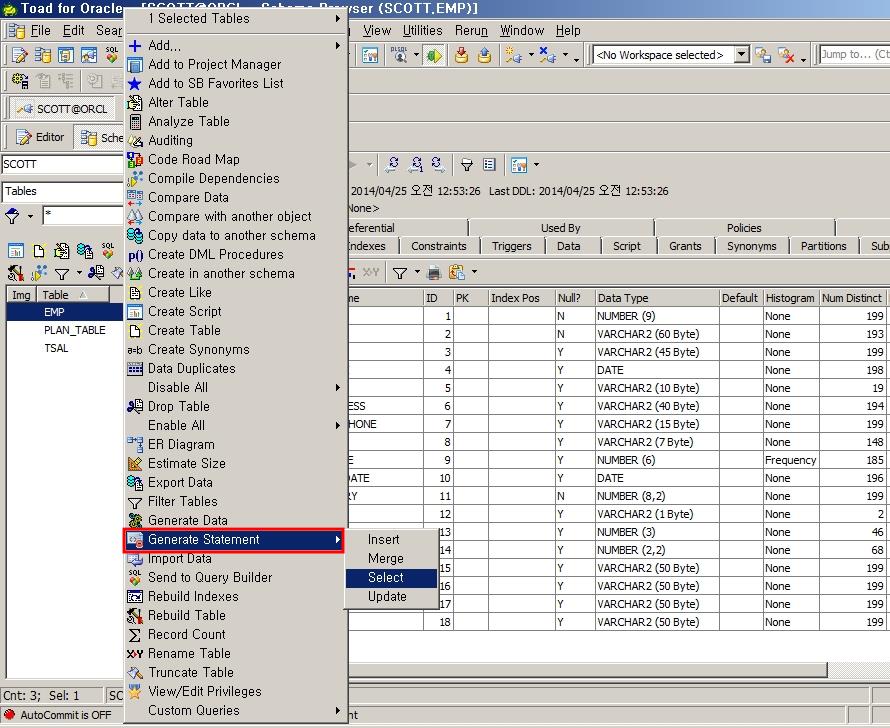Viewport: 890px width, 728px height.
Task: Click the Commit icon in main toolbar
Action: [x=461, y=56]
